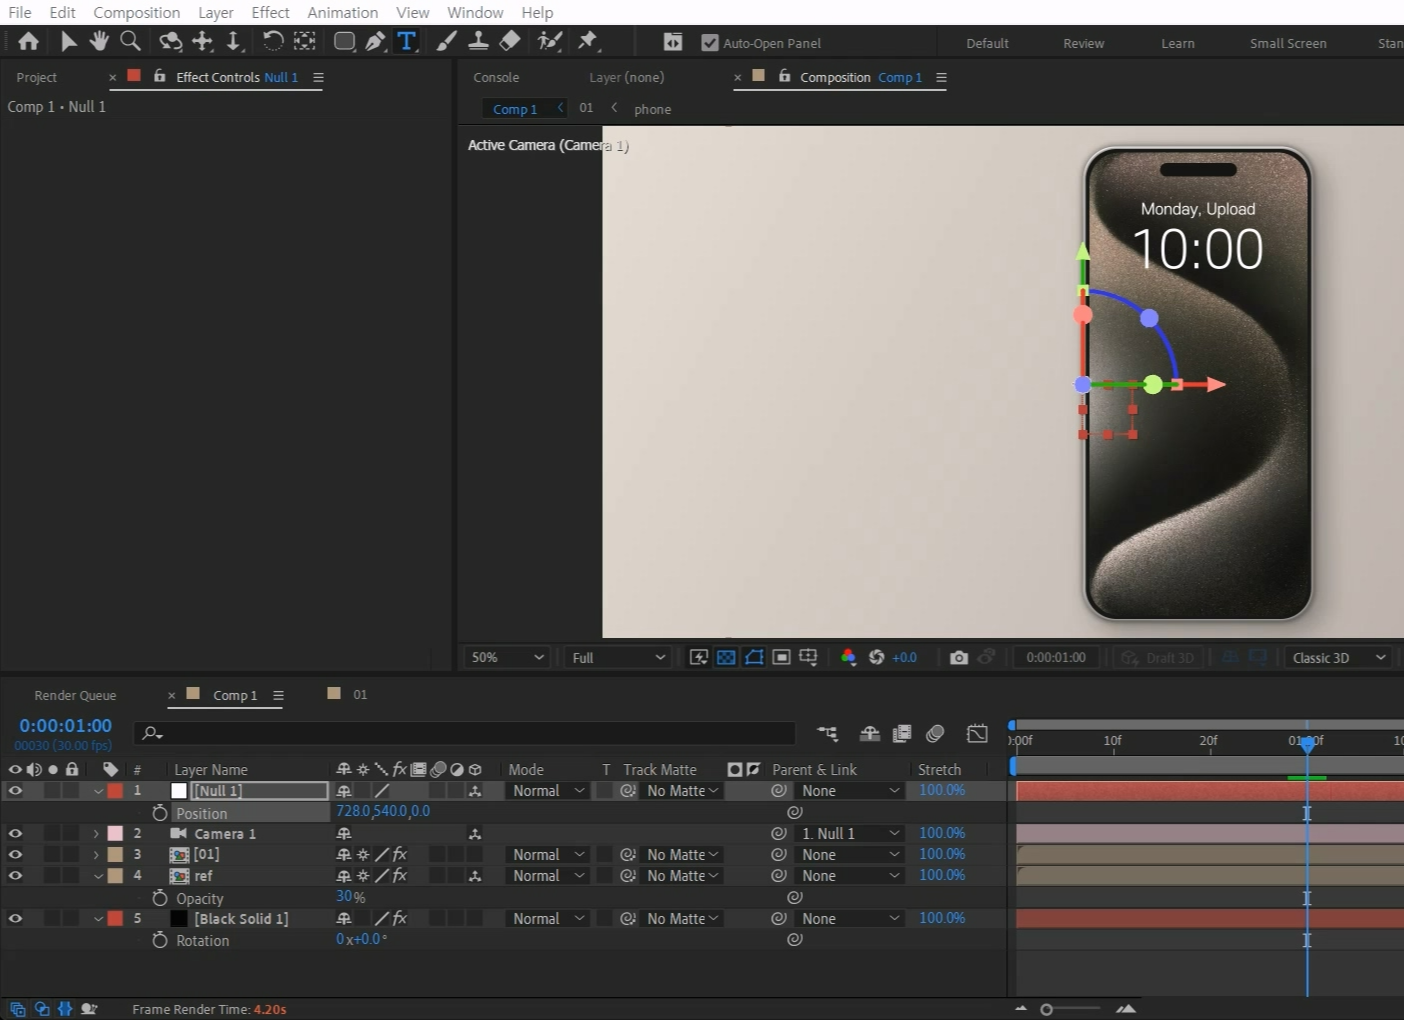
Task: Select the Clone Stamp tool
Action: point(479,41)
